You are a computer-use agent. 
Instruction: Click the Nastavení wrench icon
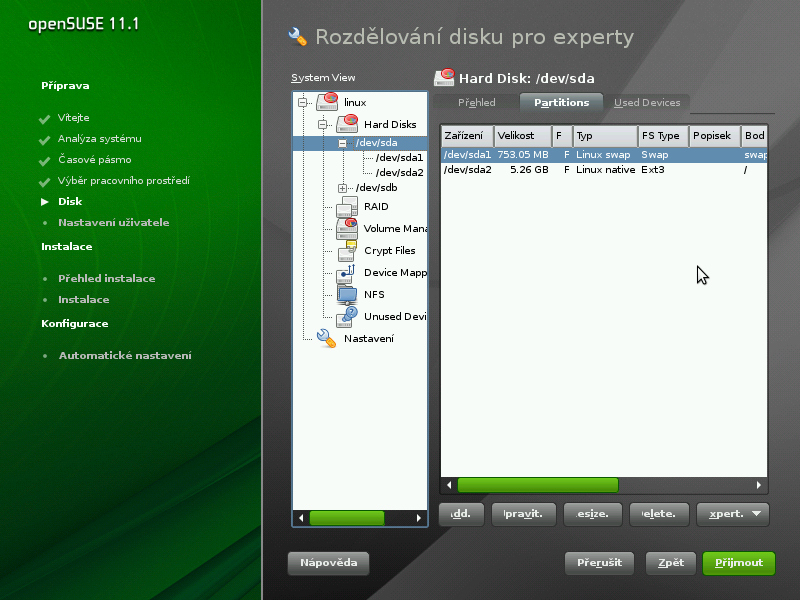tap(327, 338)
